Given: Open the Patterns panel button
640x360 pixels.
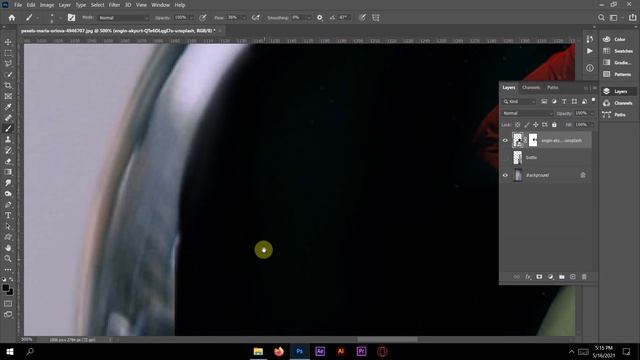Looking at the screenshot, I should coord(618,74).
